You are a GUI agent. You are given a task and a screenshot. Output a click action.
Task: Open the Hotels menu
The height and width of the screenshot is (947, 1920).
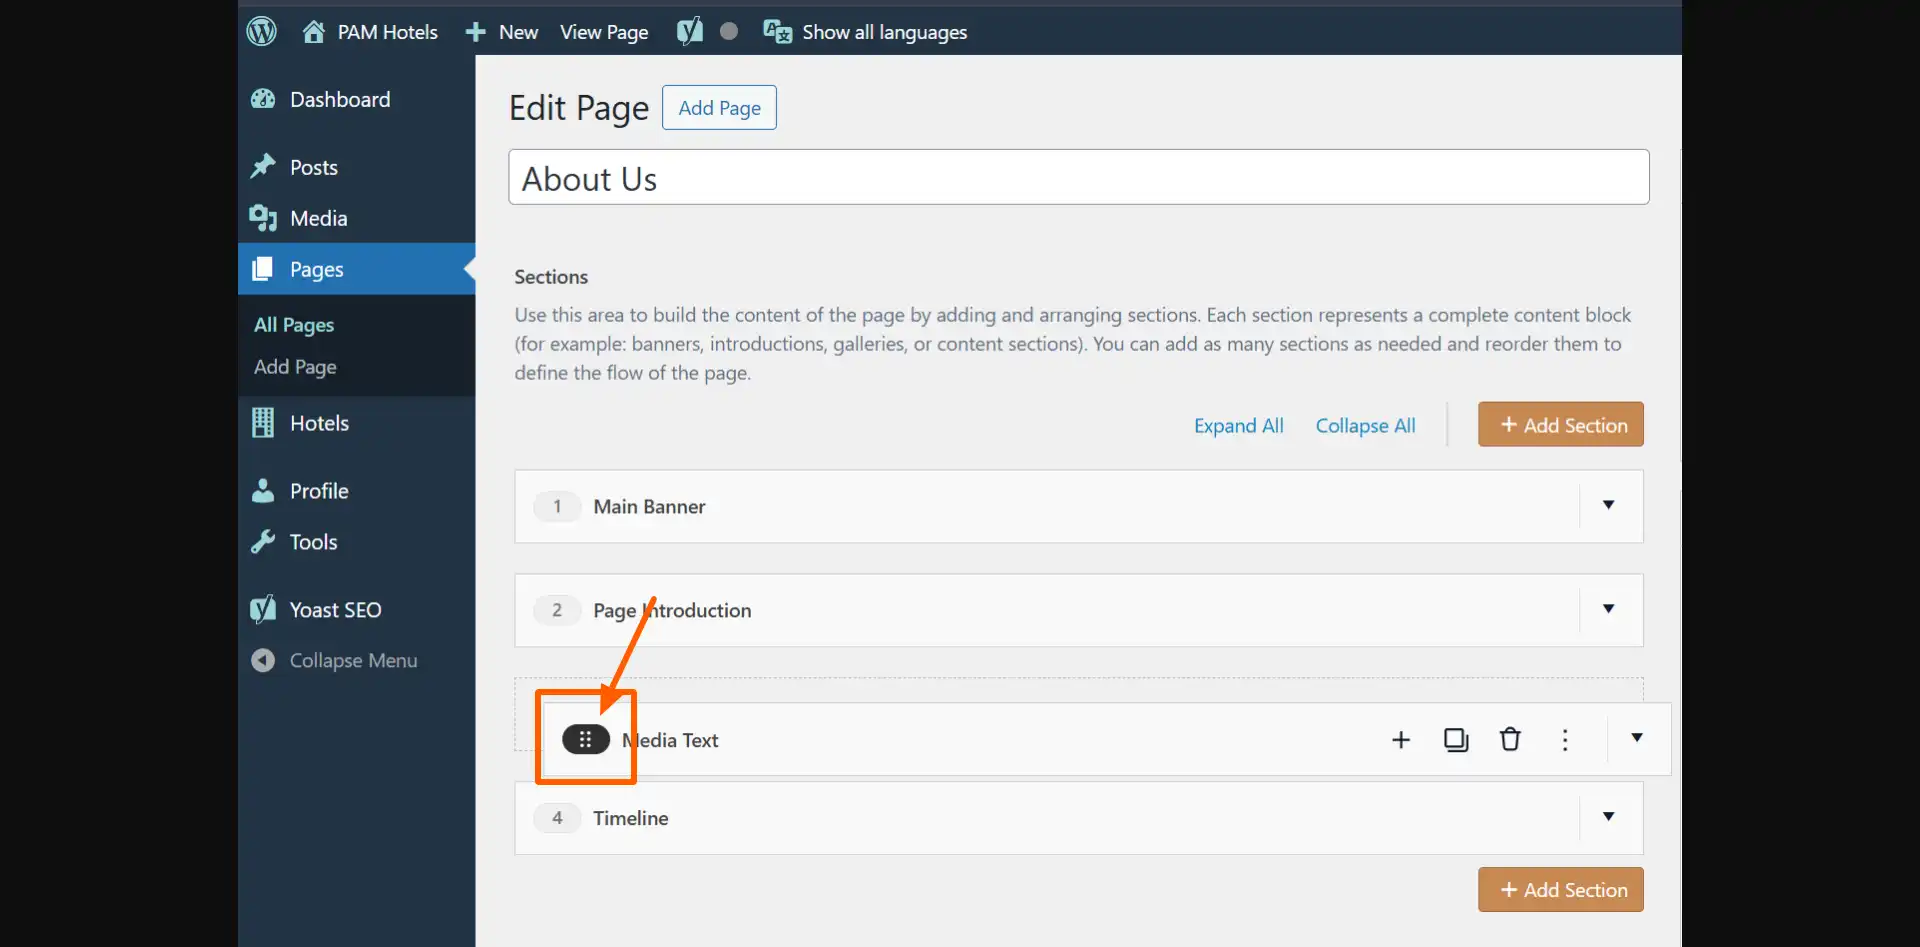tap(319, 423)
